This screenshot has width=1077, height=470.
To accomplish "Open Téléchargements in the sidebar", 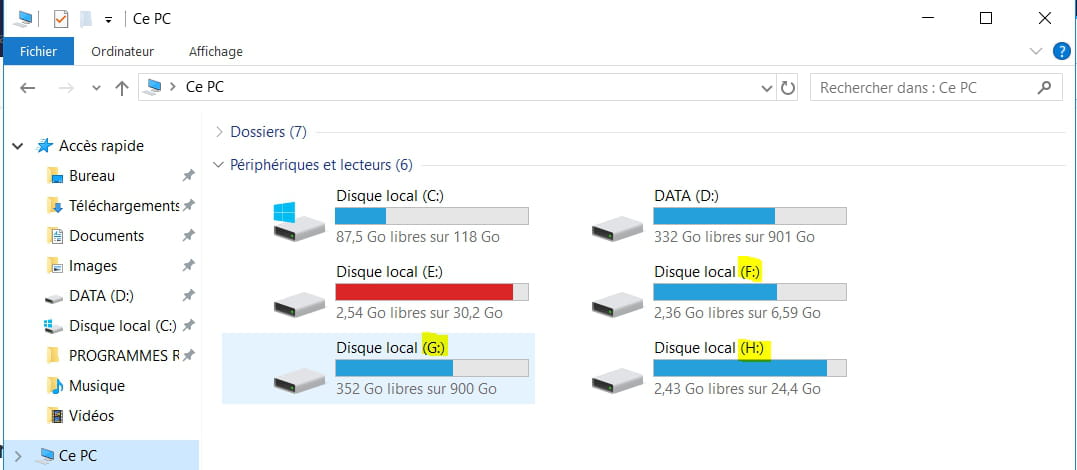I will click(x=124, y=205).
